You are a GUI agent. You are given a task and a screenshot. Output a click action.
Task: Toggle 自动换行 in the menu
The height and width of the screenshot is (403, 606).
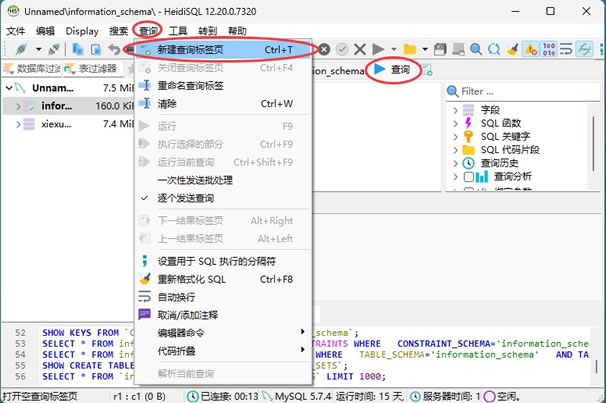coord(223,297)
